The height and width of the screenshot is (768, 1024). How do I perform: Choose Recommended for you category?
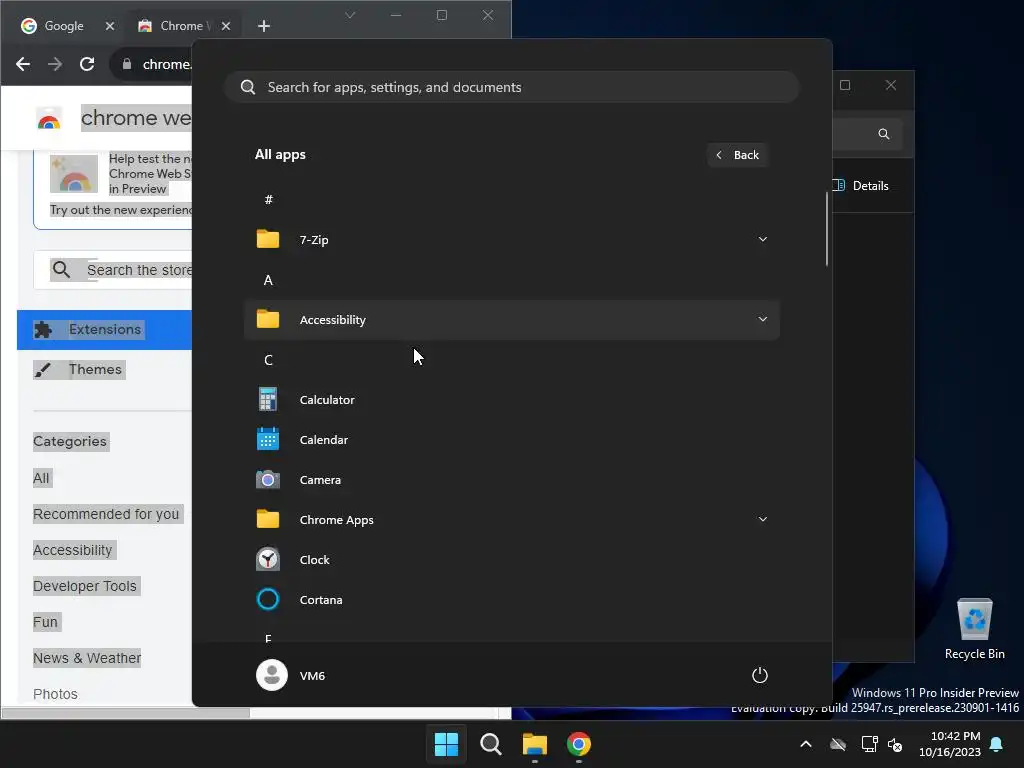coord(106,514)
